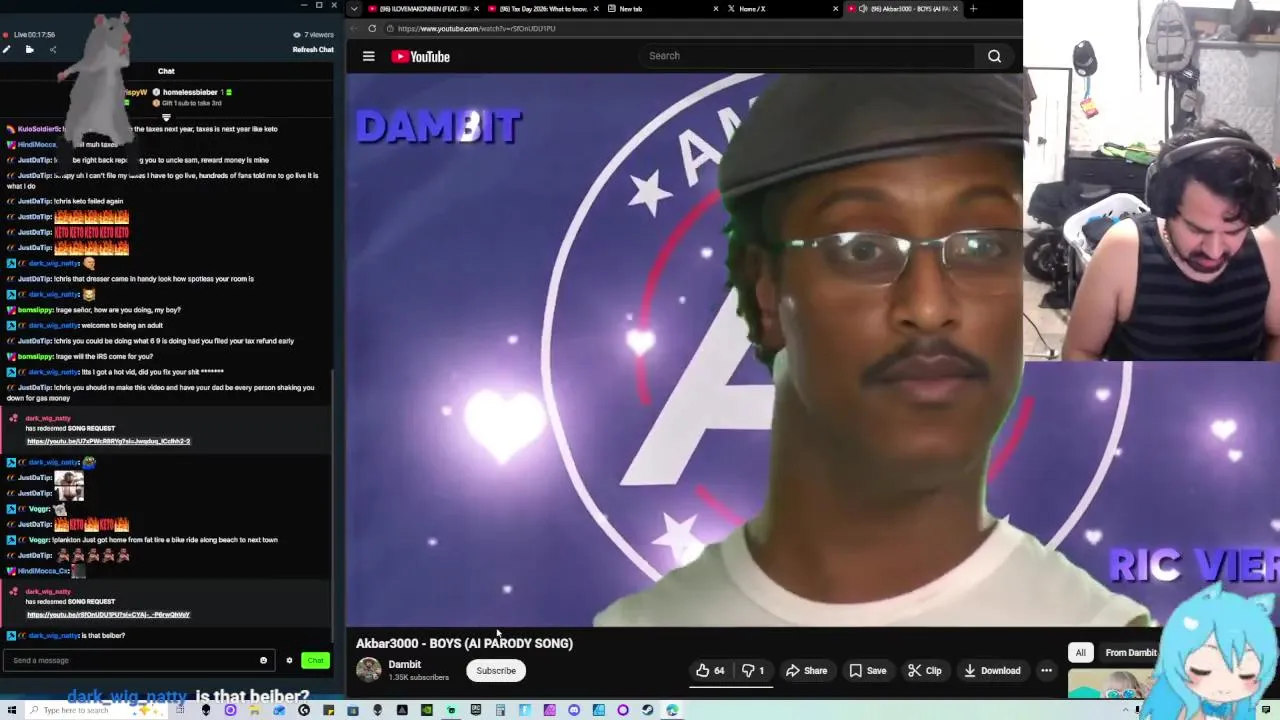Switch to the Tax Day 2026 browser tab

543,9
